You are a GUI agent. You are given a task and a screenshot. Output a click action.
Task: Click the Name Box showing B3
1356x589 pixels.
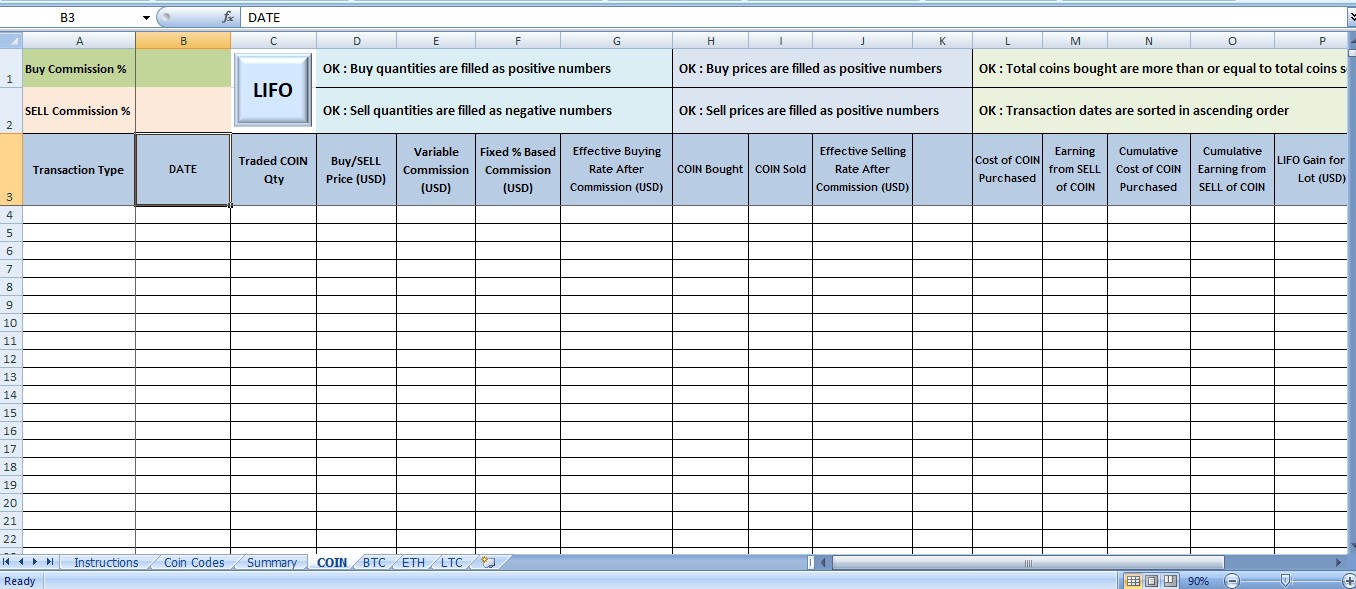pyautogui.click(x=68, y=17)
